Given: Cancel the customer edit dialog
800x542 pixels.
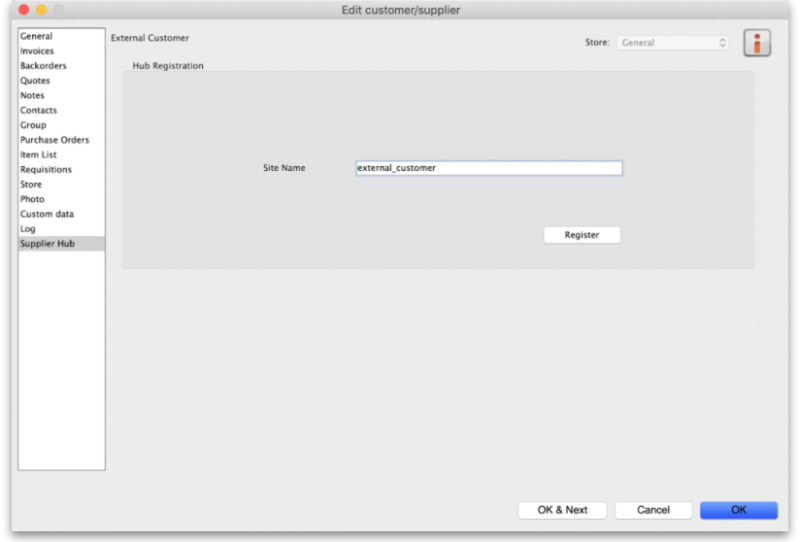Looking at the screenshot, I should 653,510.
